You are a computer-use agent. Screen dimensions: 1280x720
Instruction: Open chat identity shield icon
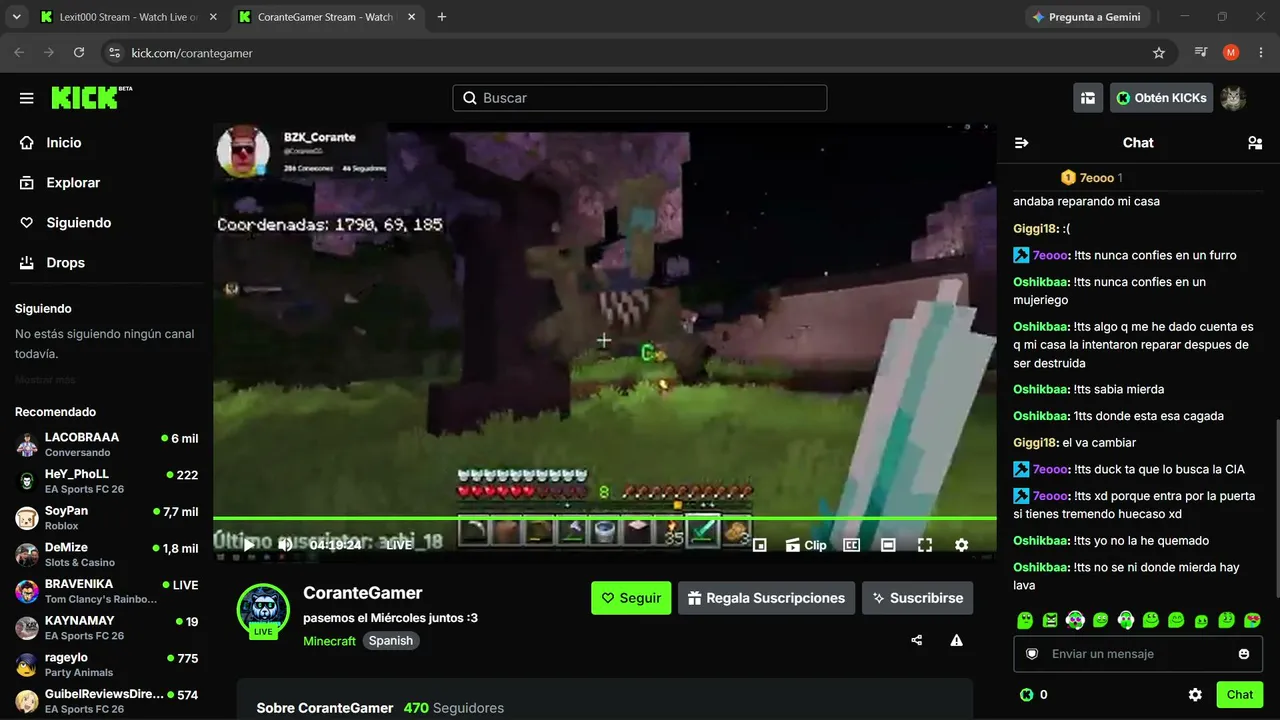(x=1033, y=654)
